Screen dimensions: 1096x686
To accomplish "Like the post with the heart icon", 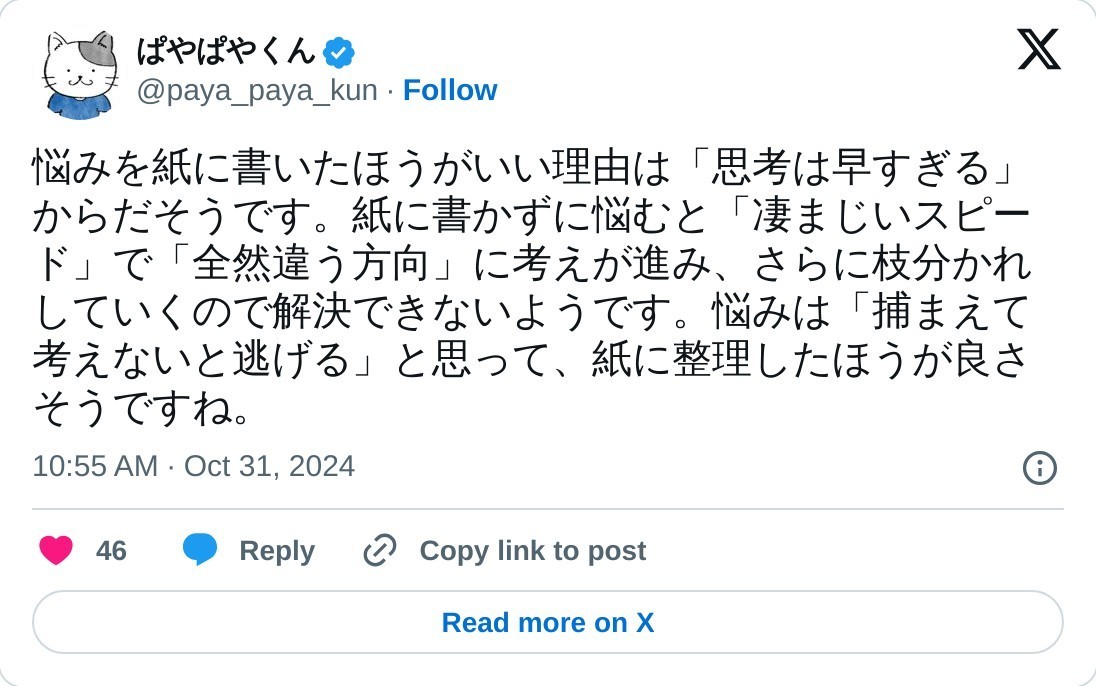I will pyautogui.click(x=56, y=550).
